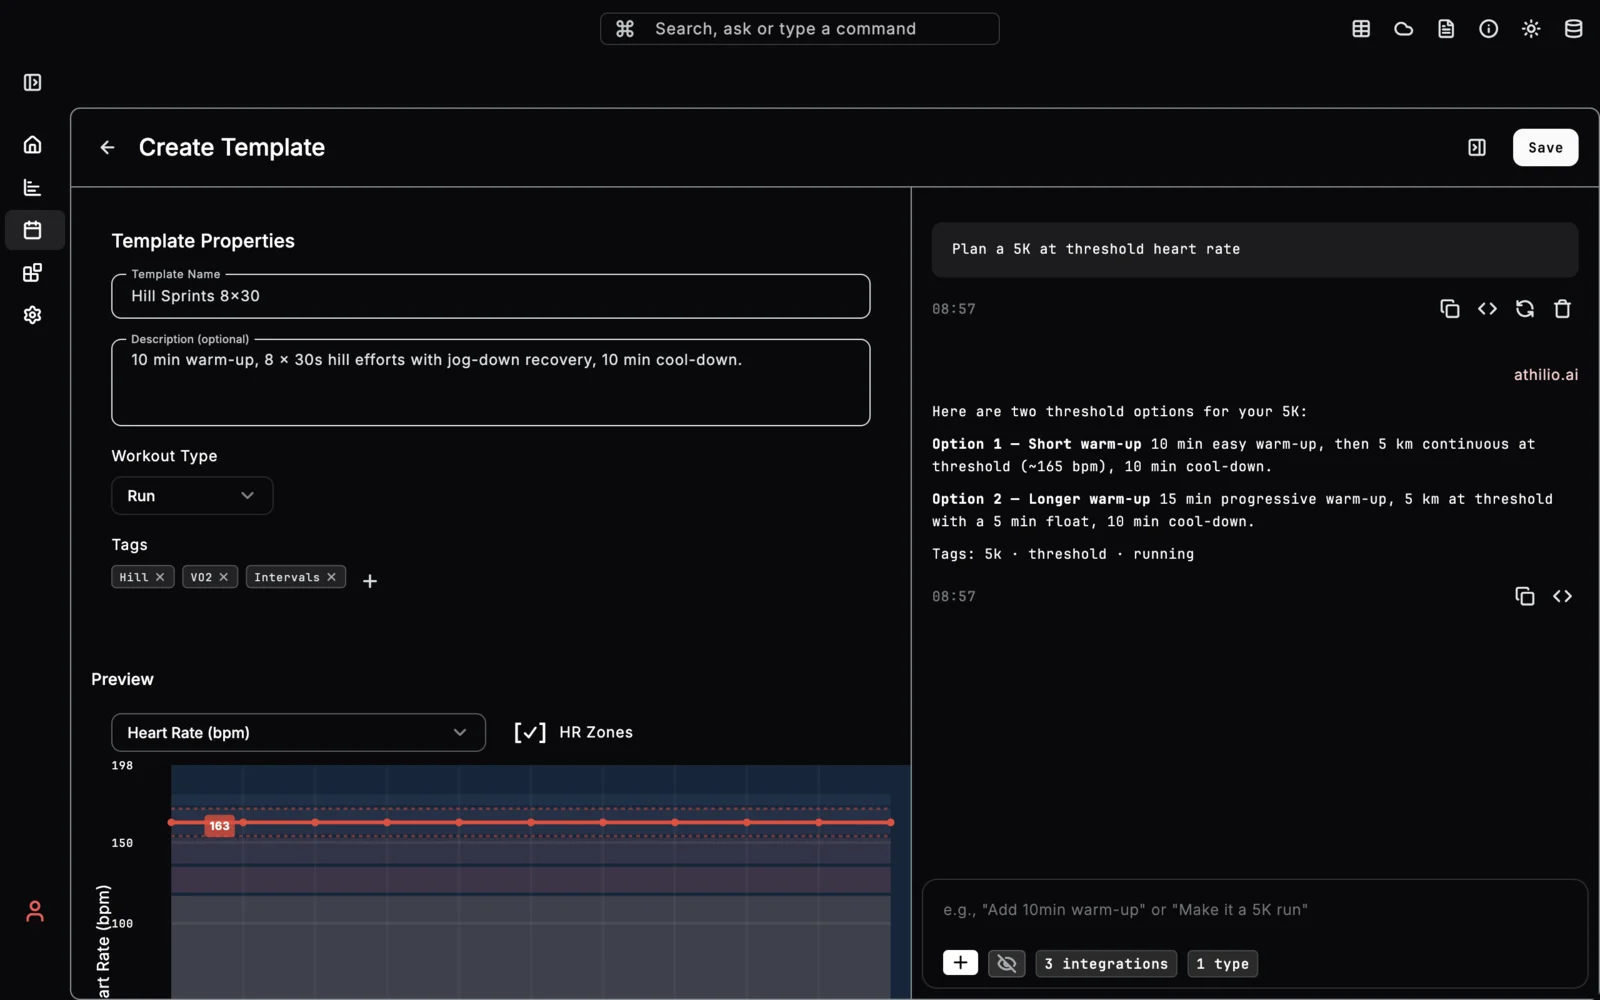Click the Plan a 5K at threshold heart rate message
This screenshot has width=1600, height=1000.
click(x=1255, y=250)
